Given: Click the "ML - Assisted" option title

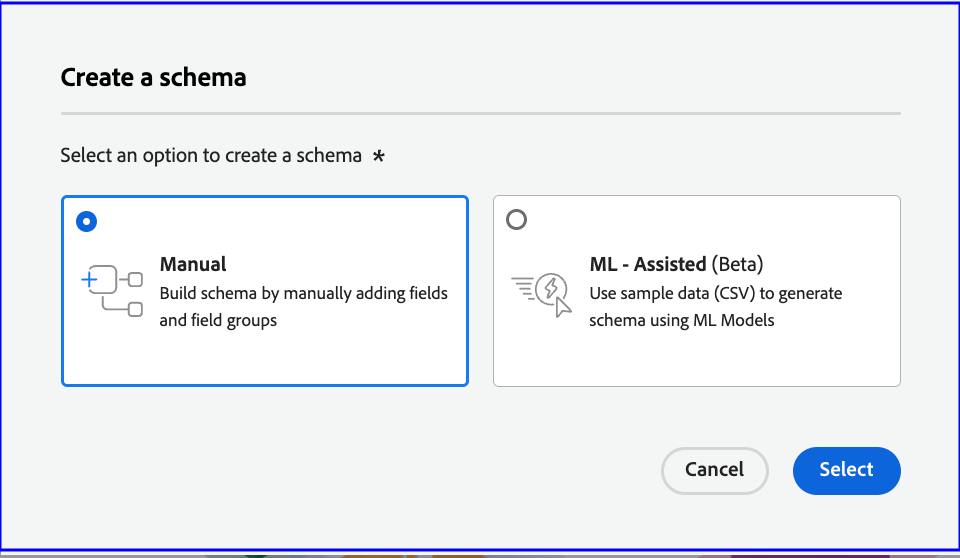Looking at the screenshot, I should point(647,265).
